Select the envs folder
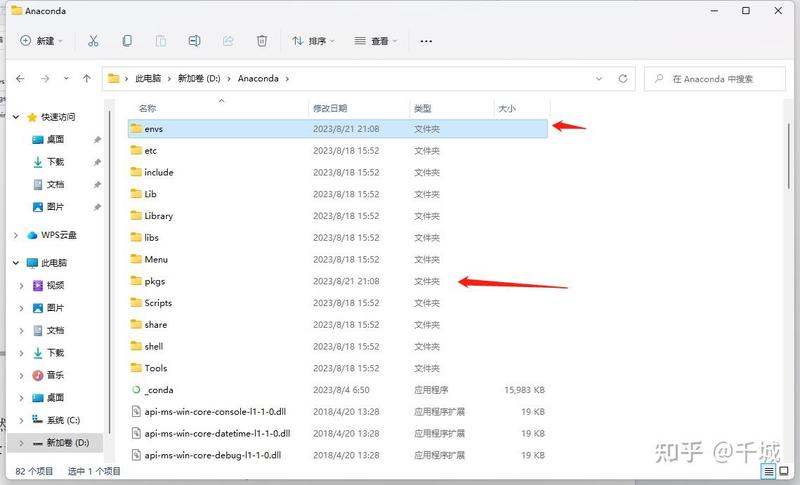Viewport: 800px width, 485px height. tap(338, 129)
